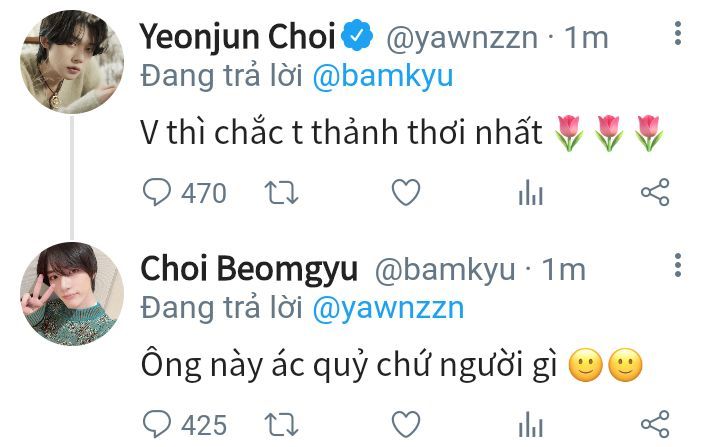Retweet Choi Beomgyu's tweet

(281, 425)
